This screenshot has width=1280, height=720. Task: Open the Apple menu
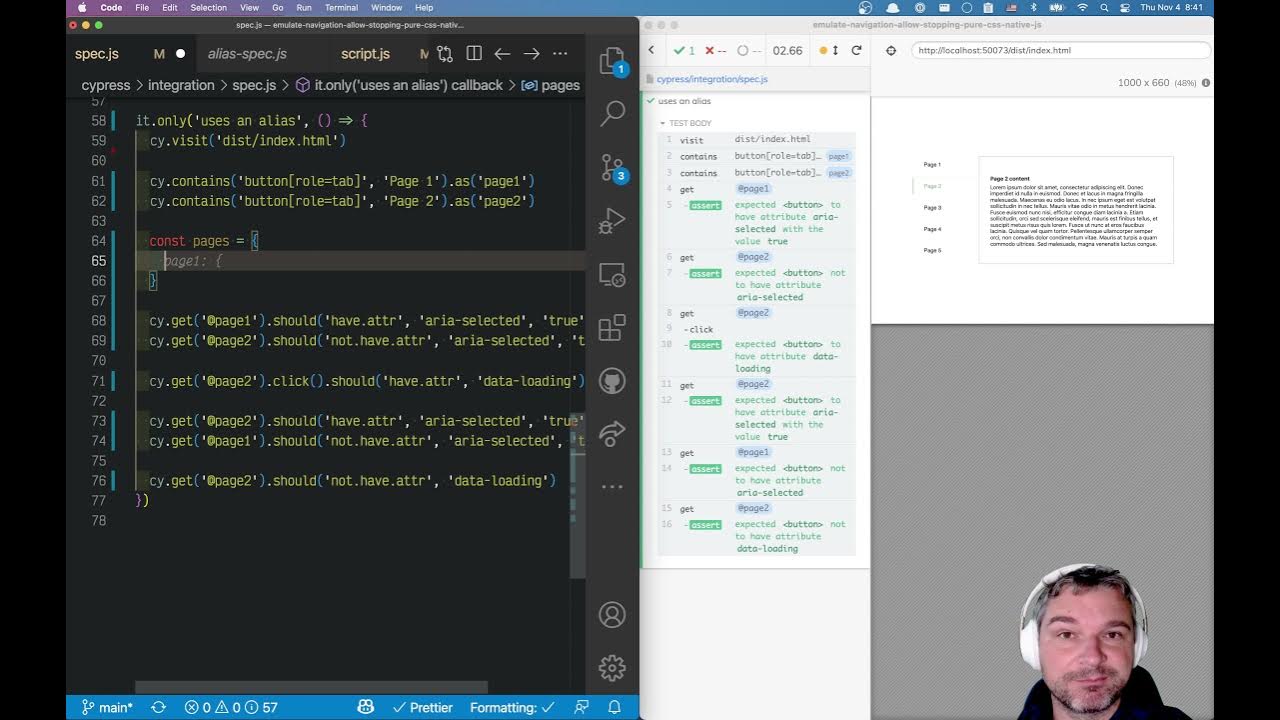[82, 7]
